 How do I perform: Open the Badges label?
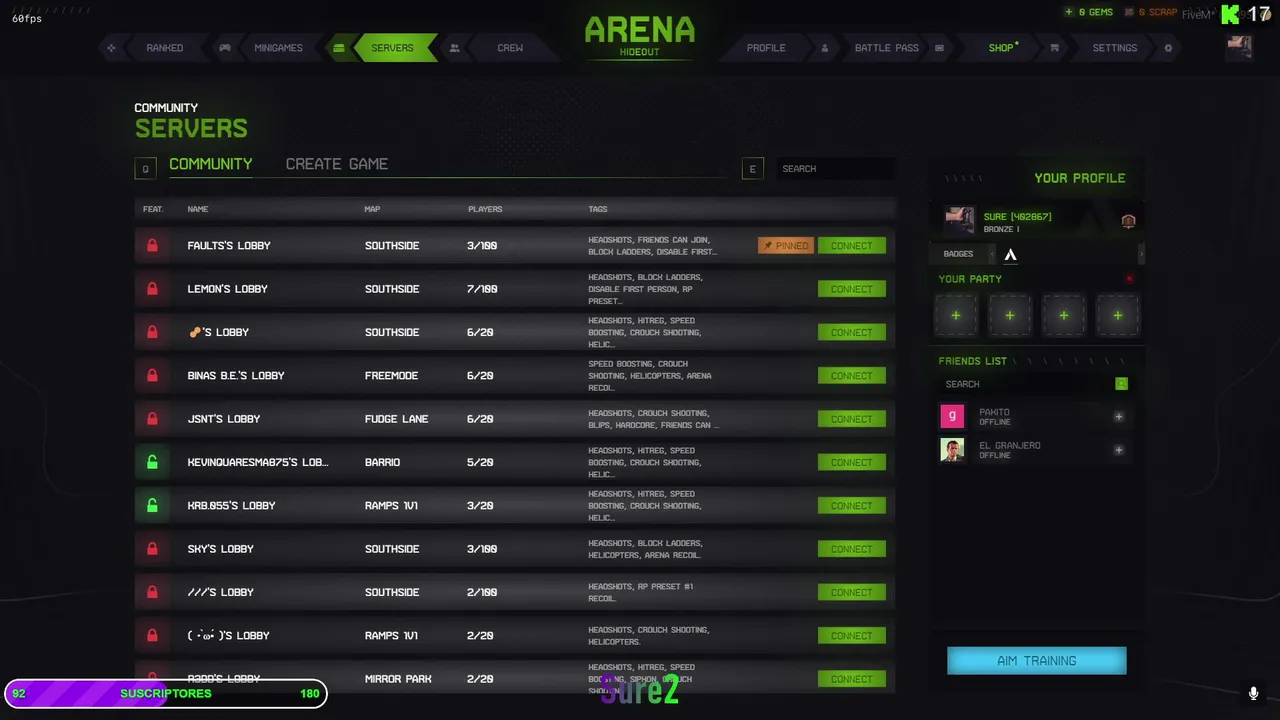click(958, 254)
